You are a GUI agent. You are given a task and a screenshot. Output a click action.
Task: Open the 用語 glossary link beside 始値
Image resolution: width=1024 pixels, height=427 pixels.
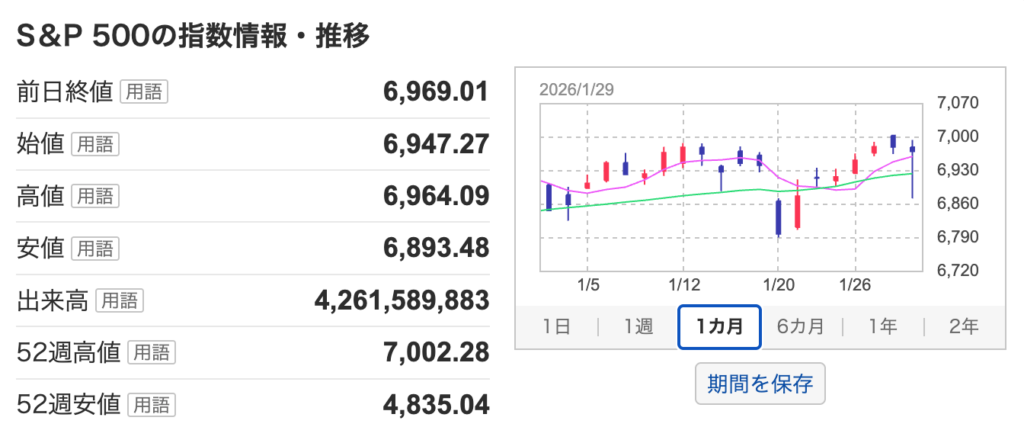click(x=94, y=144)
